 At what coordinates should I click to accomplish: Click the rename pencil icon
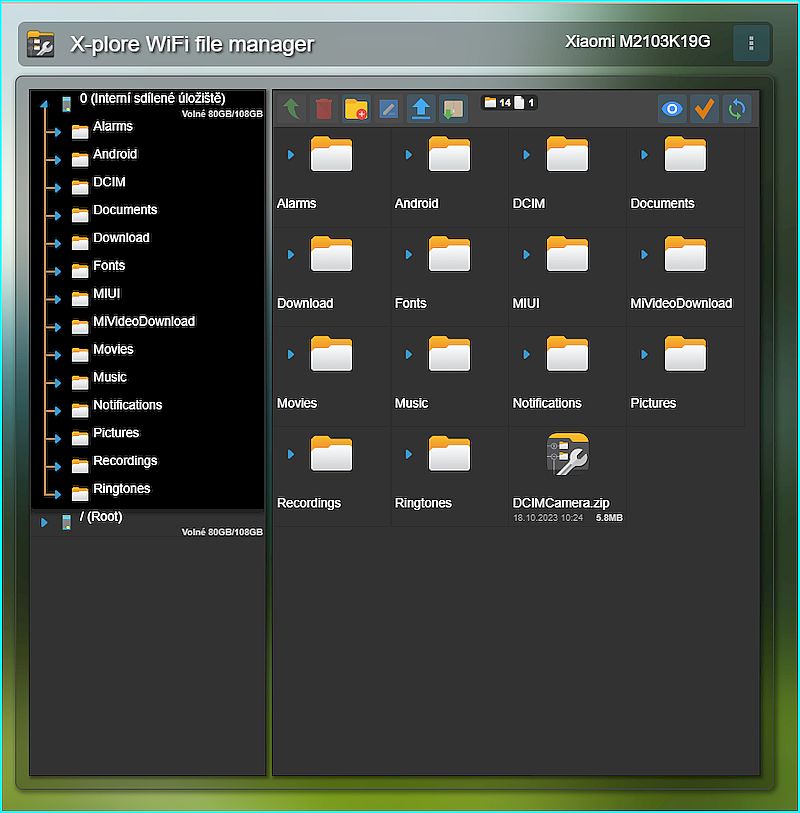coord(388,109)
